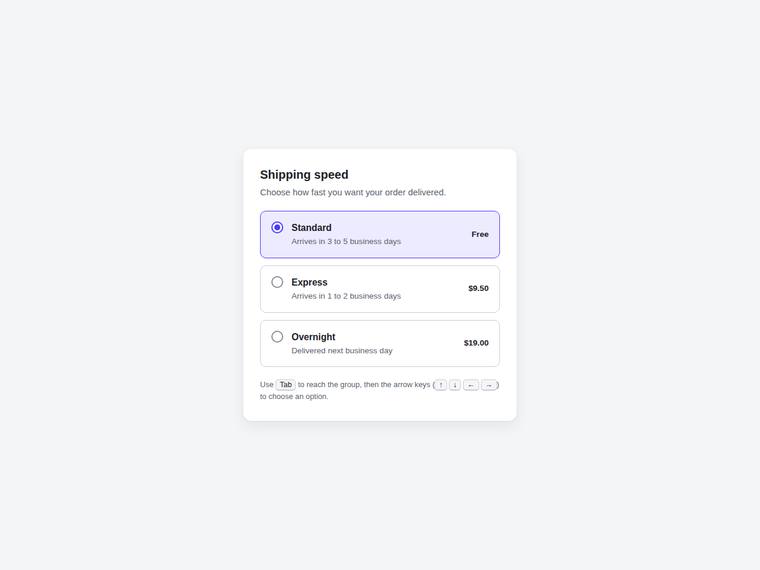
Task: Click "Delivered next business day" text
Action: (342, 350)
